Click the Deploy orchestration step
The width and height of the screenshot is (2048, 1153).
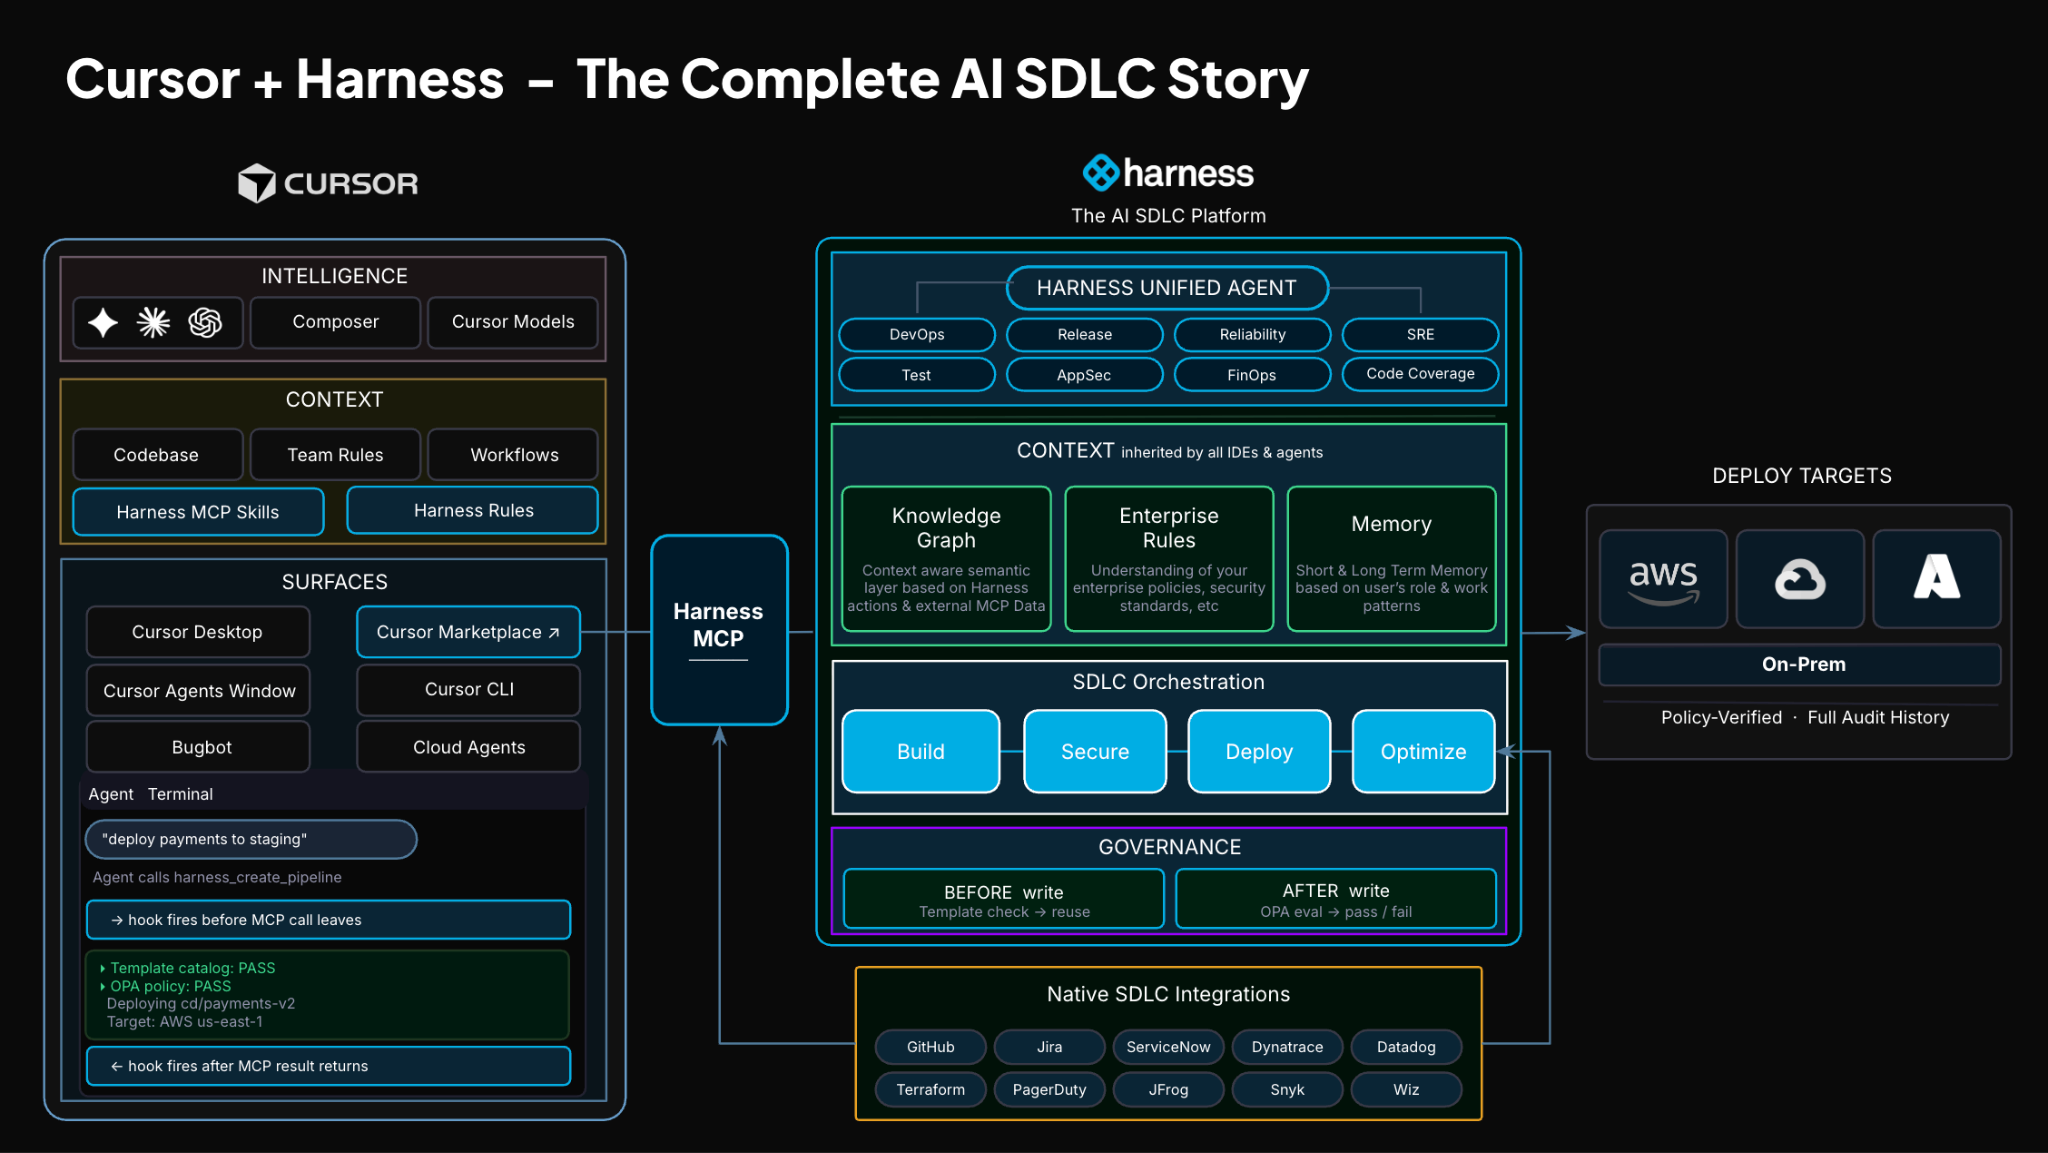coord(1259,751)
